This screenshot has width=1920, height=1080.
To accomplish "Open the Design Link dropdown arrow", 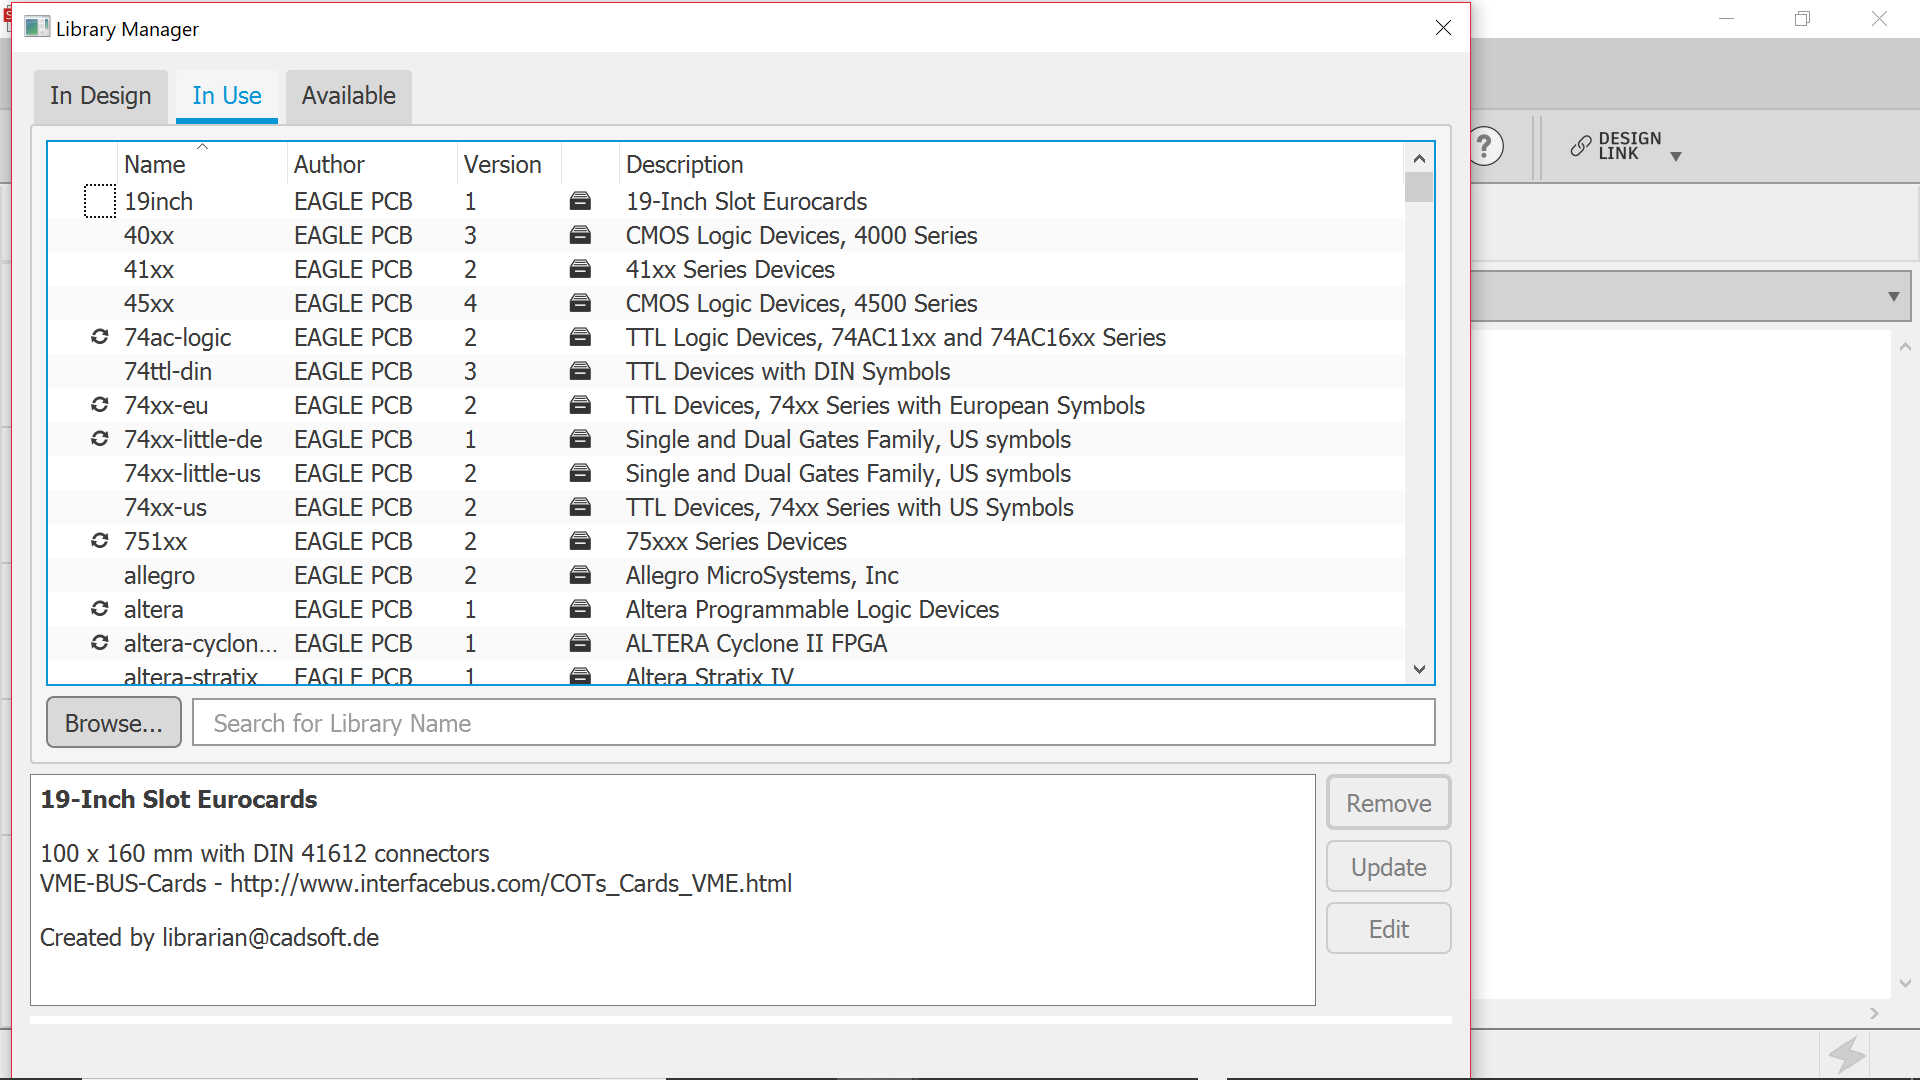I will (1676, 156).
